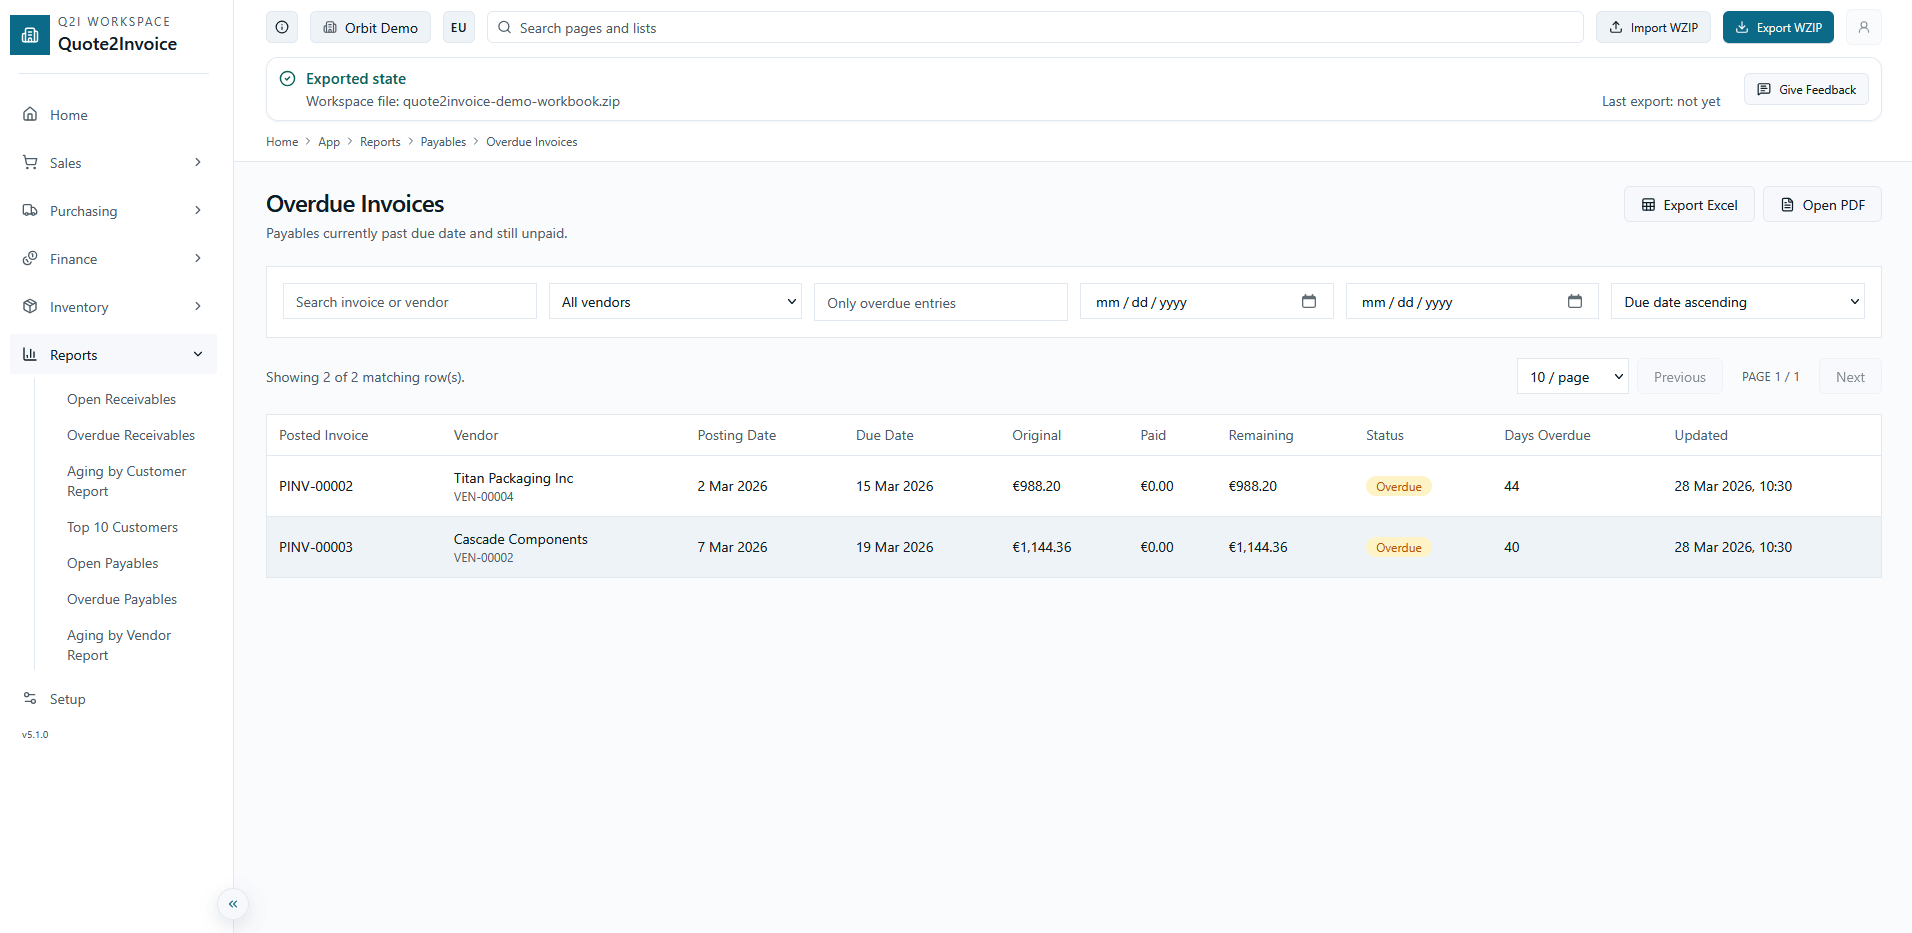Collapse sidebar with double-chevron icon
Screen dimensions: 1912x933
[x=233, y=904]
